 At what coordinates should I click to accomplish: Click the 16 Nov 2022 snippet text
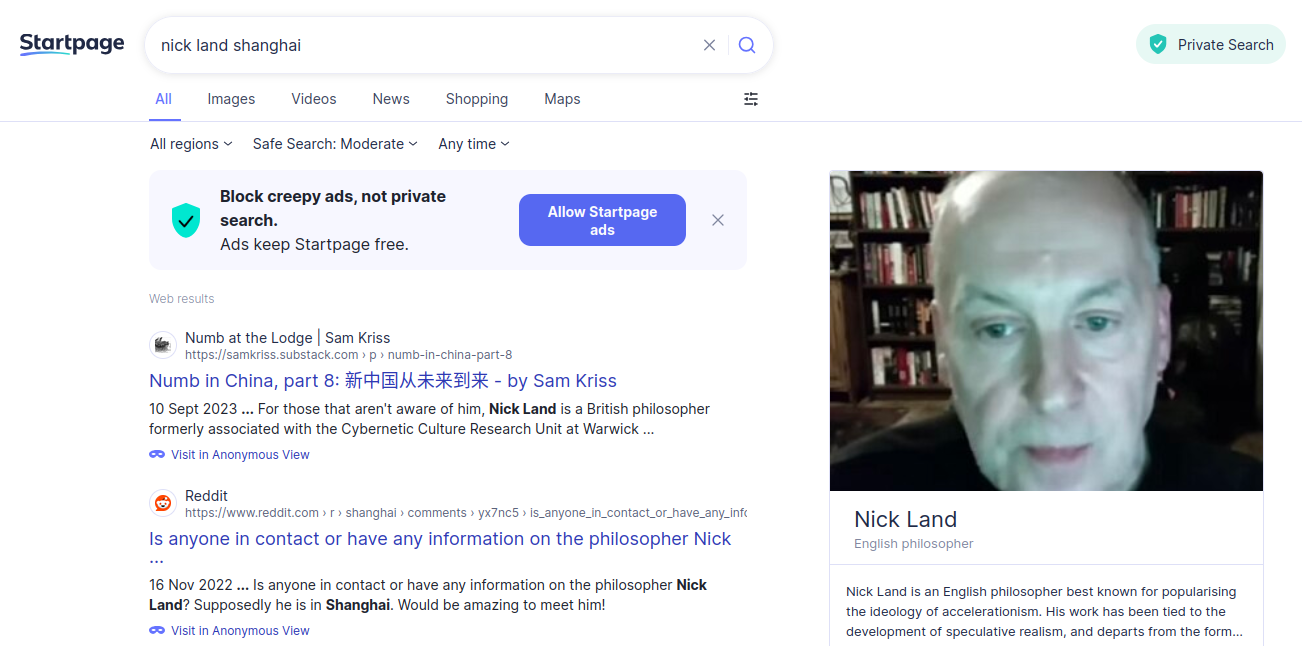coord(428,595)
